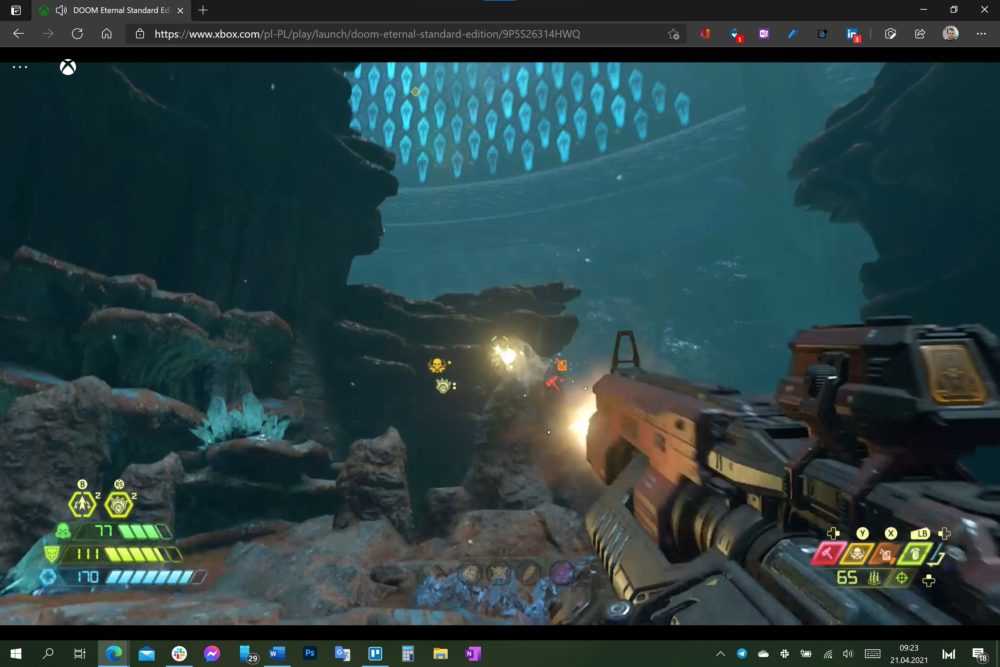Screen dimensions: 1000x667
Task: Open Trello from the taskbar
Action: coord(375,654)
